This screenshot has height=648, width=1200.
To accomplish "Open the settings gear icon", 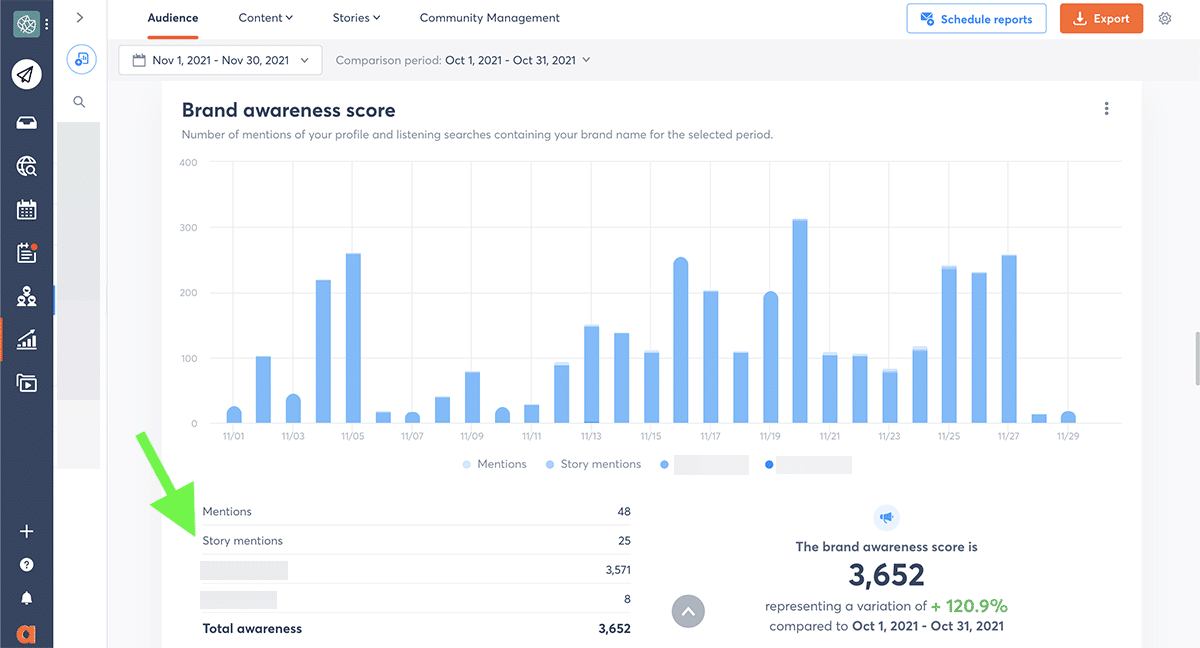I will [x=1165, y=18].
